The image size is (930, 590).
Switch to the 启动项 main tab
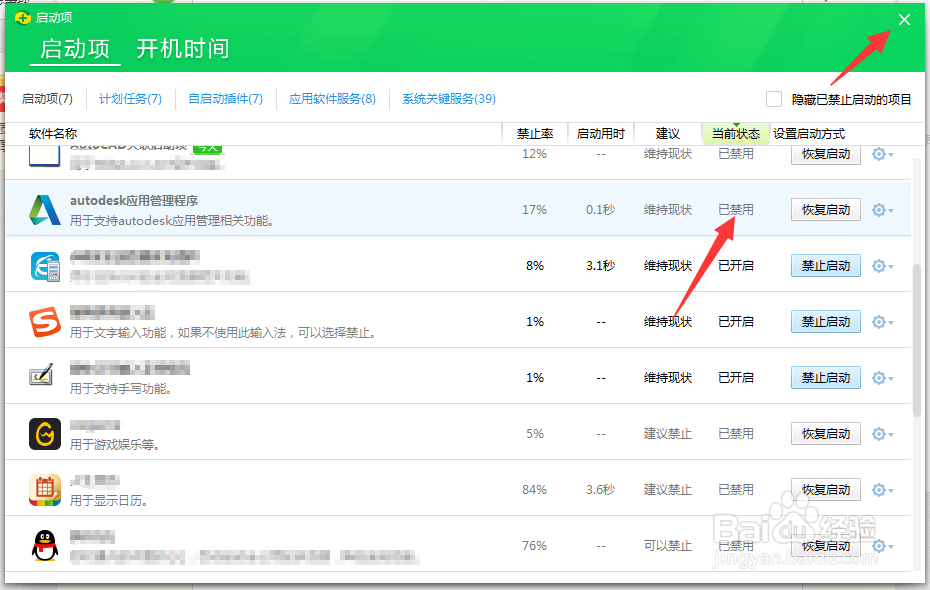click(75, 49)
